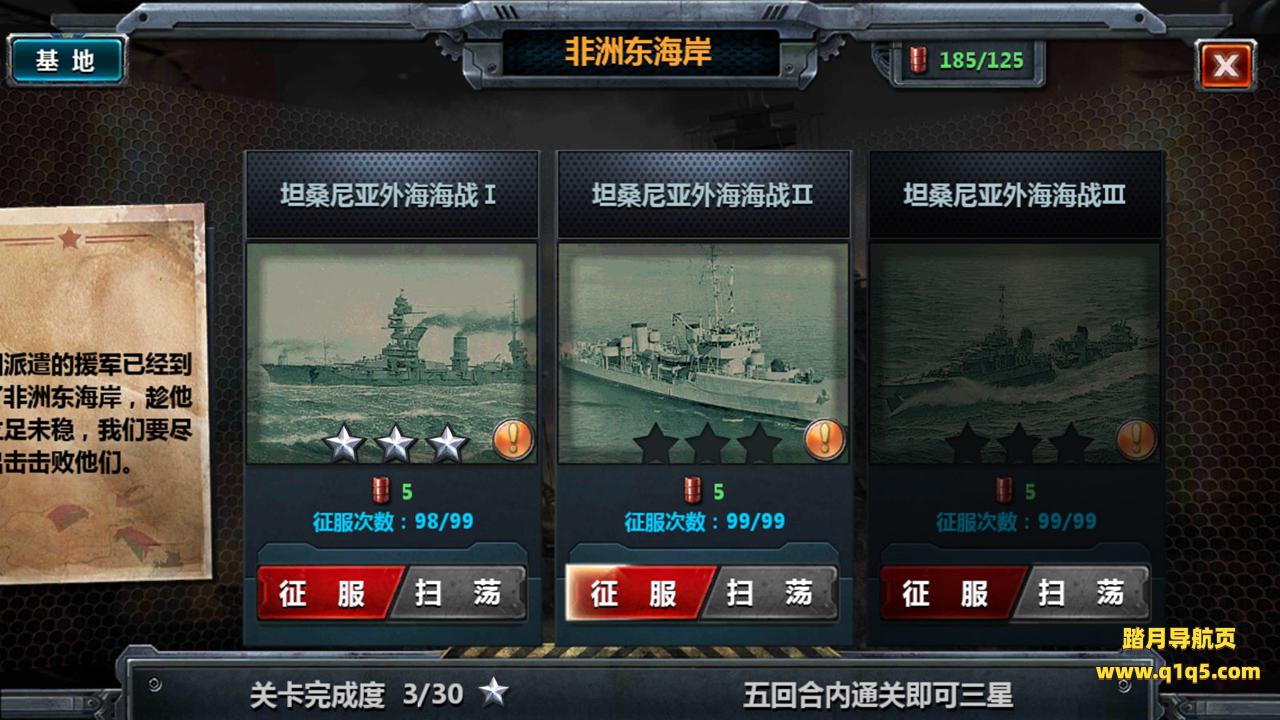The height and width of the screenshot is (720, 1280).
Task: Click the info icon on 坦桑尼亚外海海战Ⅱ card
Action: [825, 438]
